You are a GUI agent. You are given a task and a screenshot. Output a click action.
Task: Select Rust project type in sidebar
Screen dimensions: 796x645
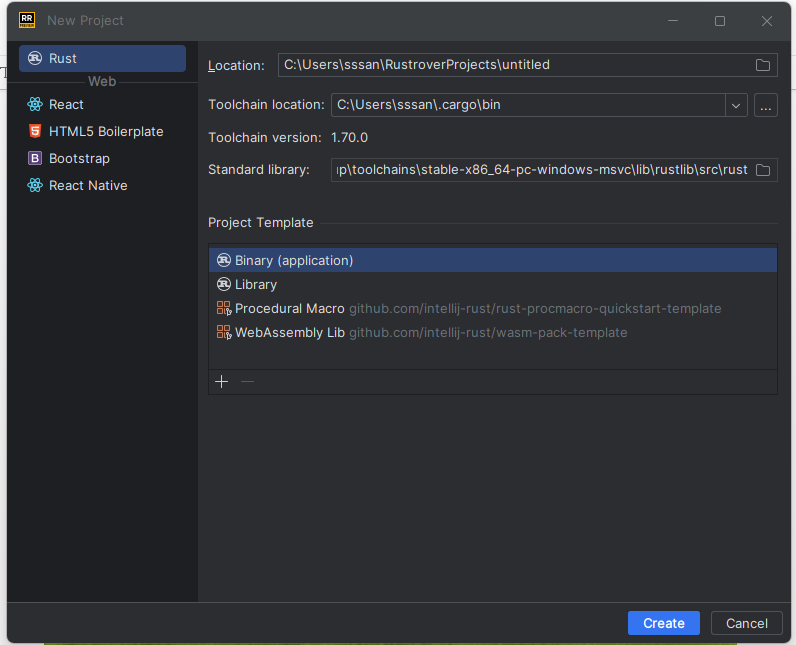(x=101, y=58)
